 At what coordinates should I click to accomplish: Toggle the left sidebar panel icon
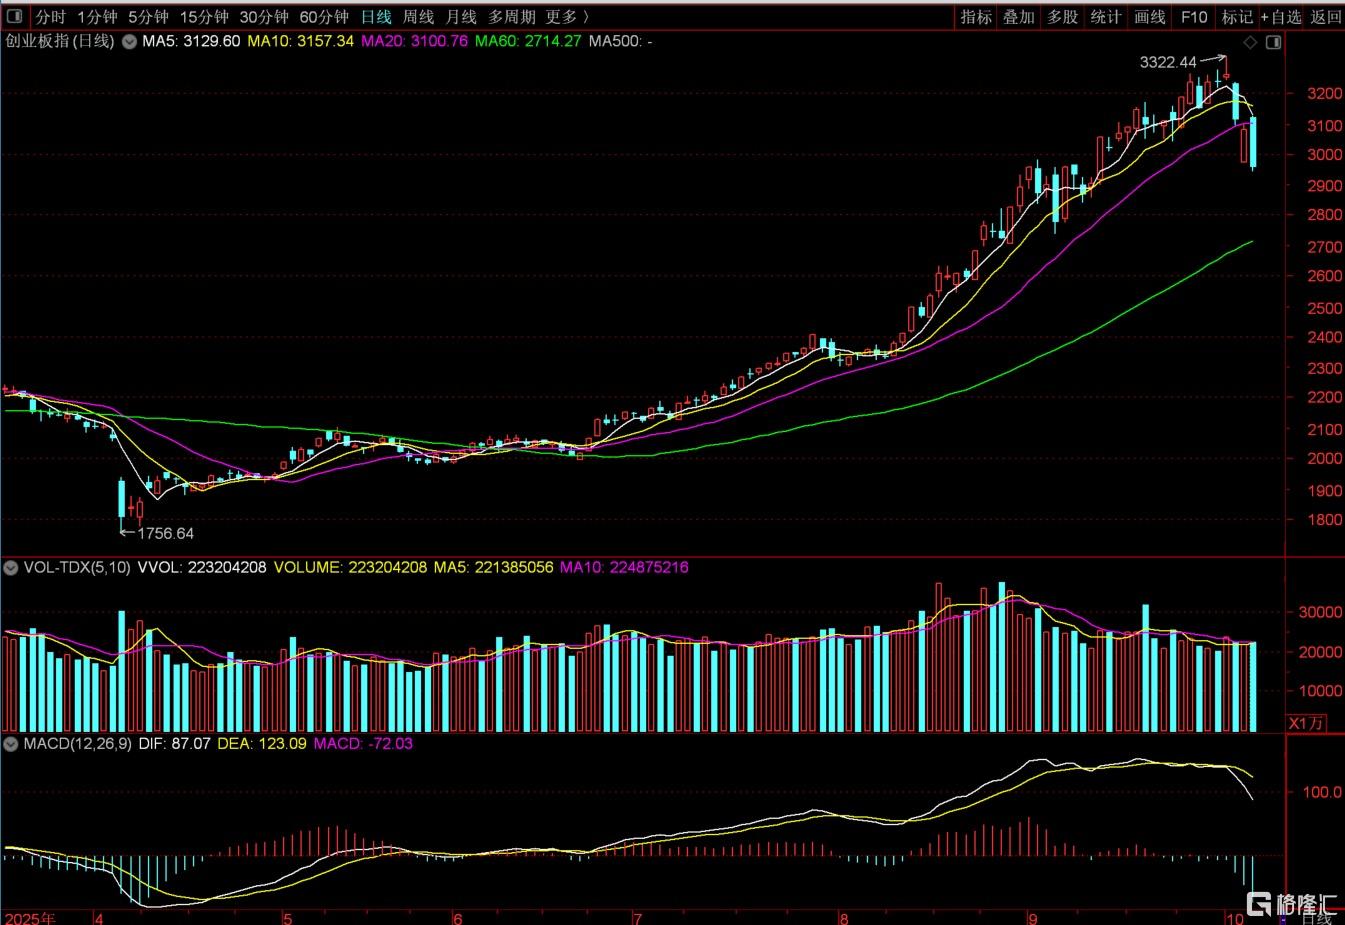click(14, 17)
